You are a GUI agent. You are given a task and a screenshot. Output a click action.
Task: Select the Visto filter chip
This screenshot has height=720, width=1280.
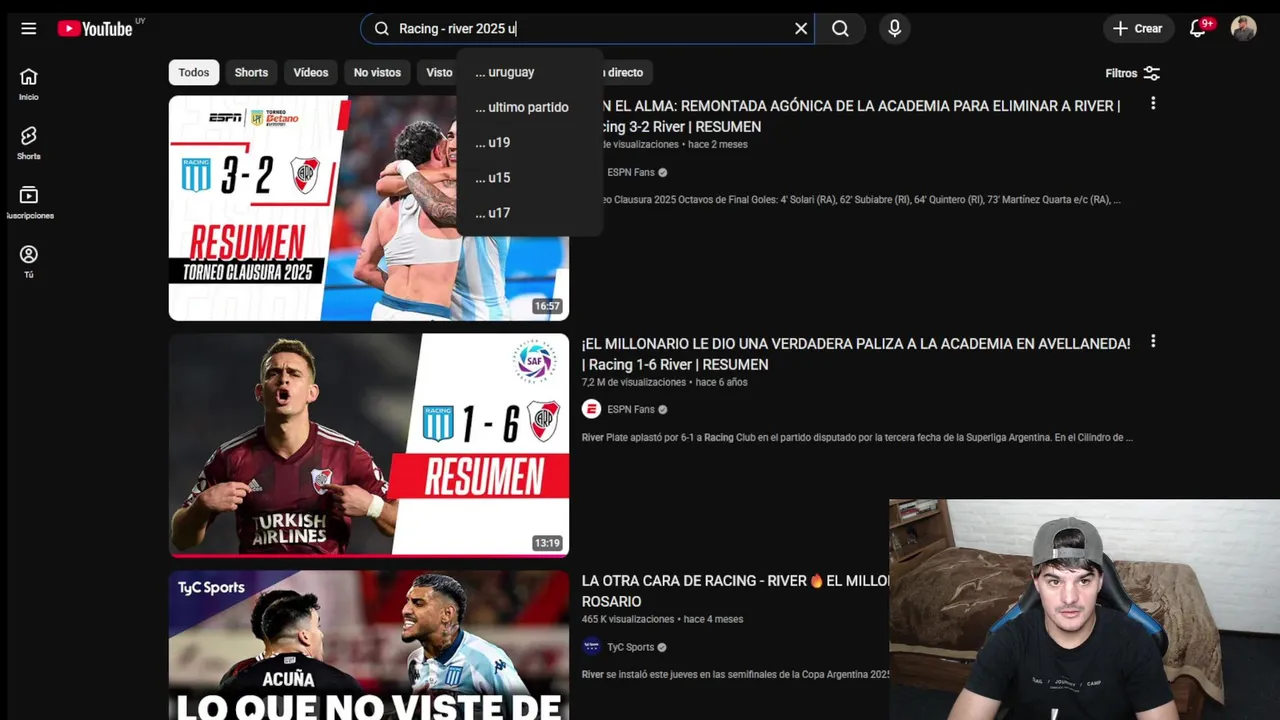(439, 72)
